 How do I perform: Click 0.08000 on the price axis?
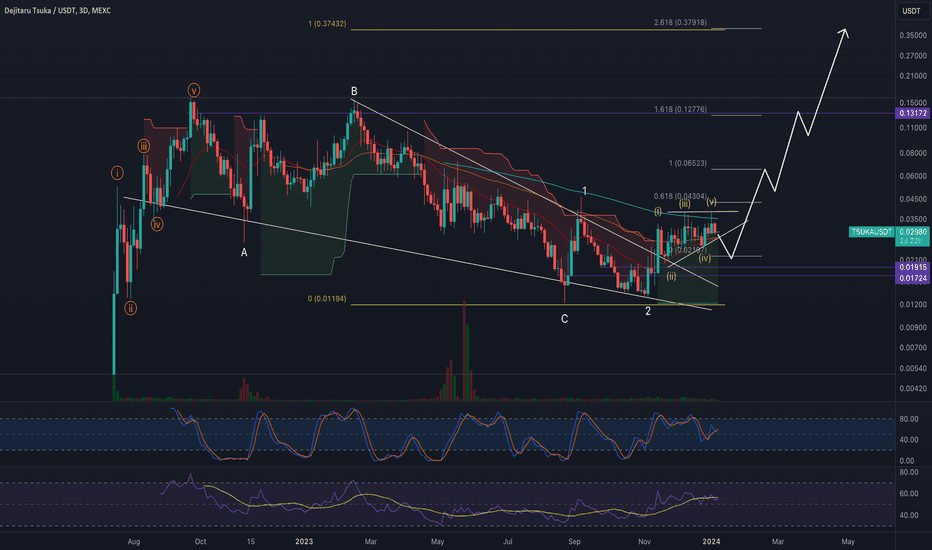pos(913,153)
